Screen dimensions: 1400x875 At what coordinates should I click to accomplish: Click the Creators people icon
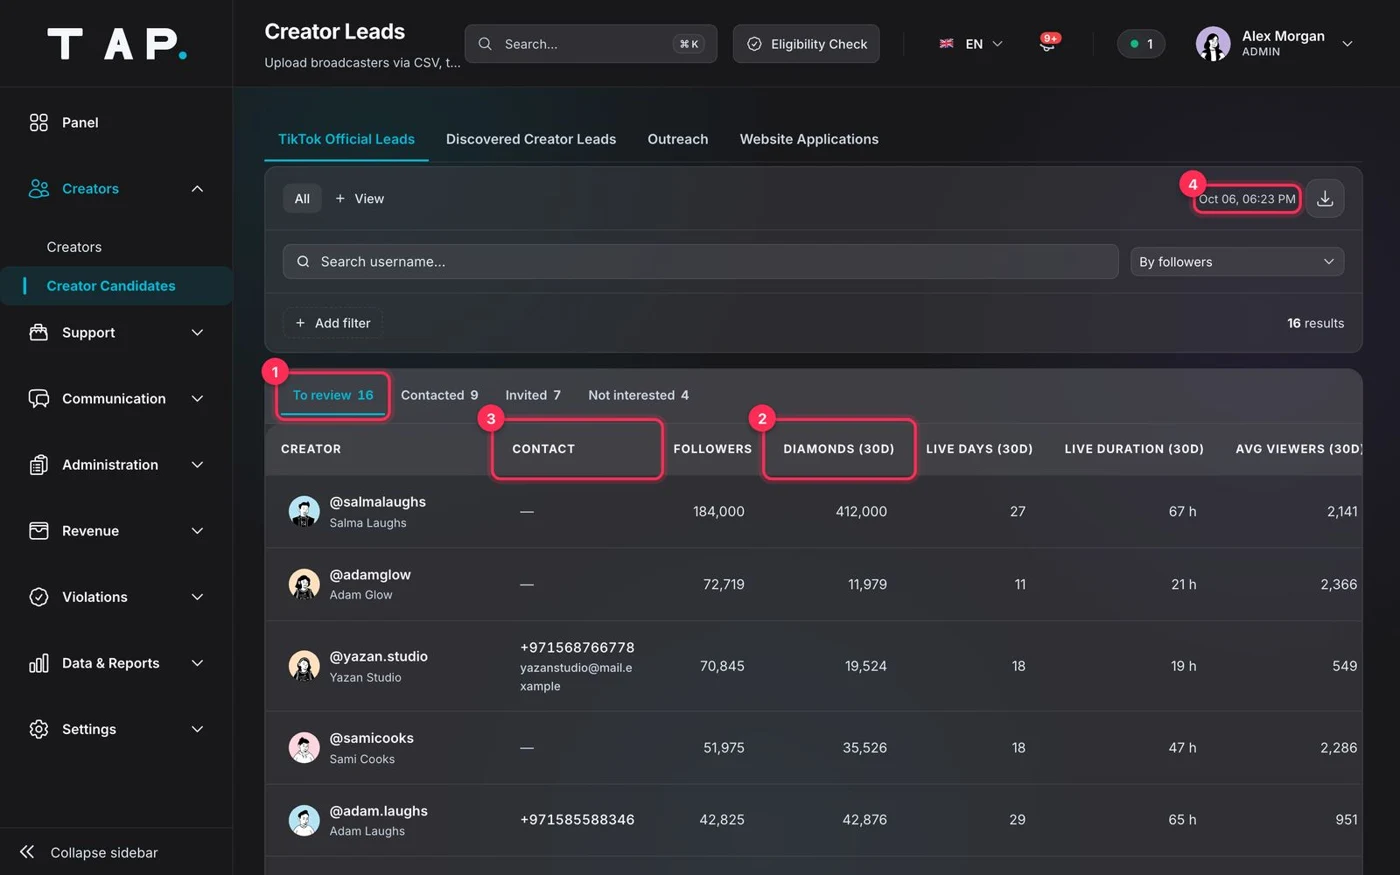(x=39, y=188)
